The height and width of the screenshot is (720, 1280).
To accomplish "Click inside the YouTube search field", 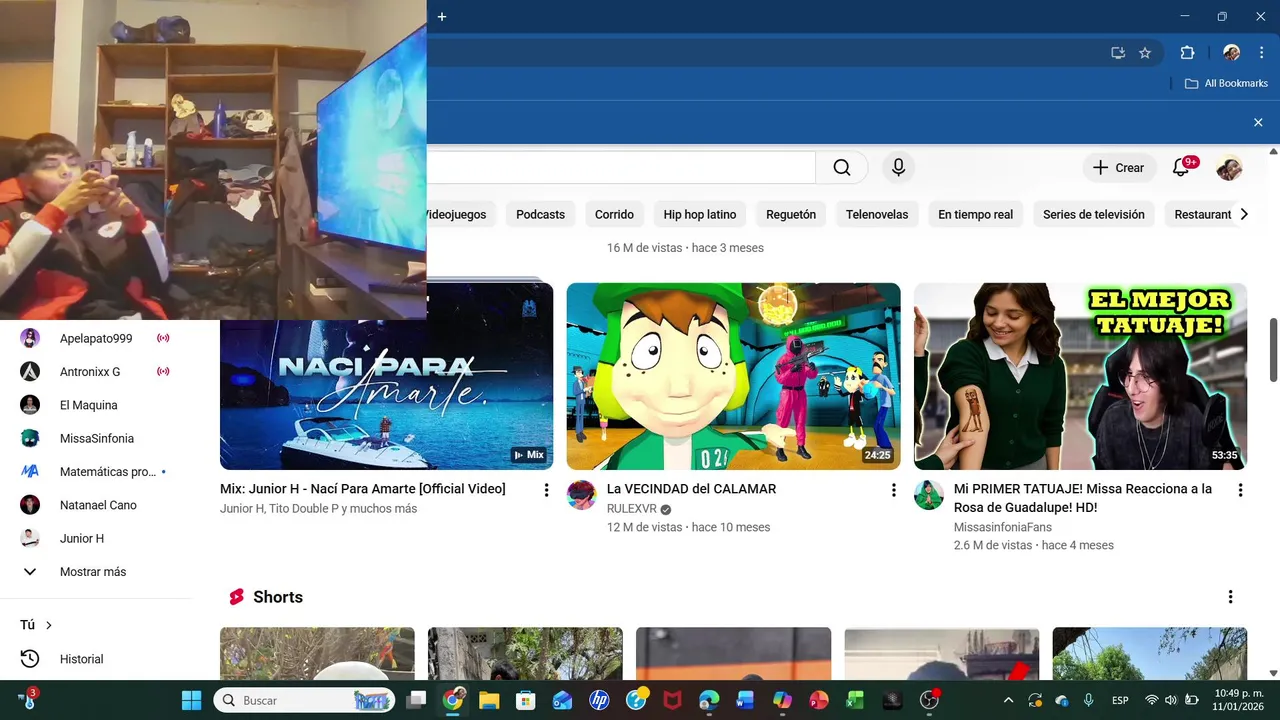I will click(621, 168).
